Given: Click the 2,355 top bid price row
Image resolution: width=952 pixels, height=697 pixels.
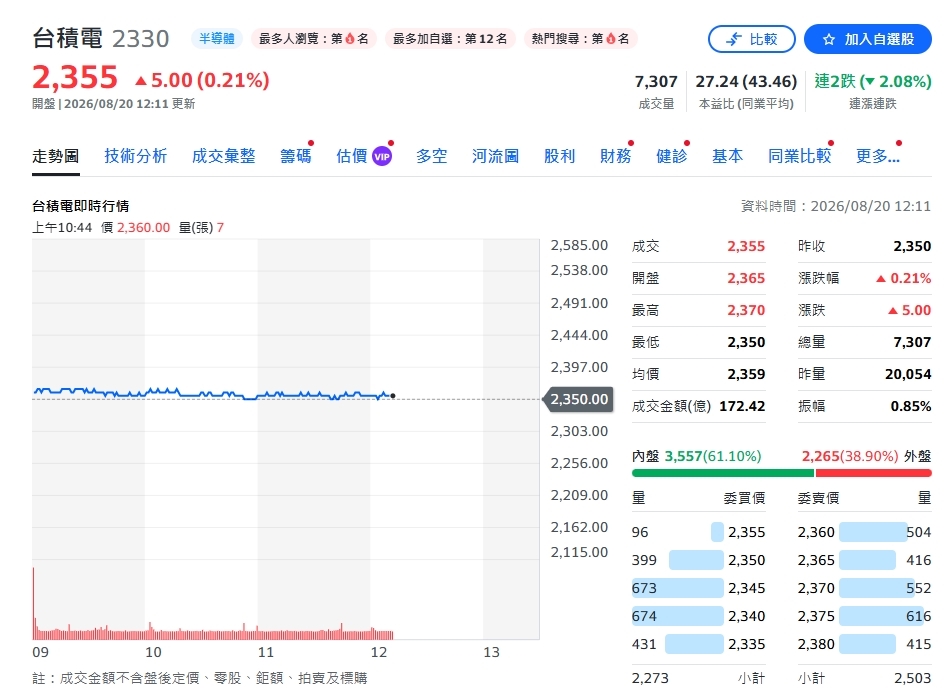Looking at the screenshot, I should (698, 532).
